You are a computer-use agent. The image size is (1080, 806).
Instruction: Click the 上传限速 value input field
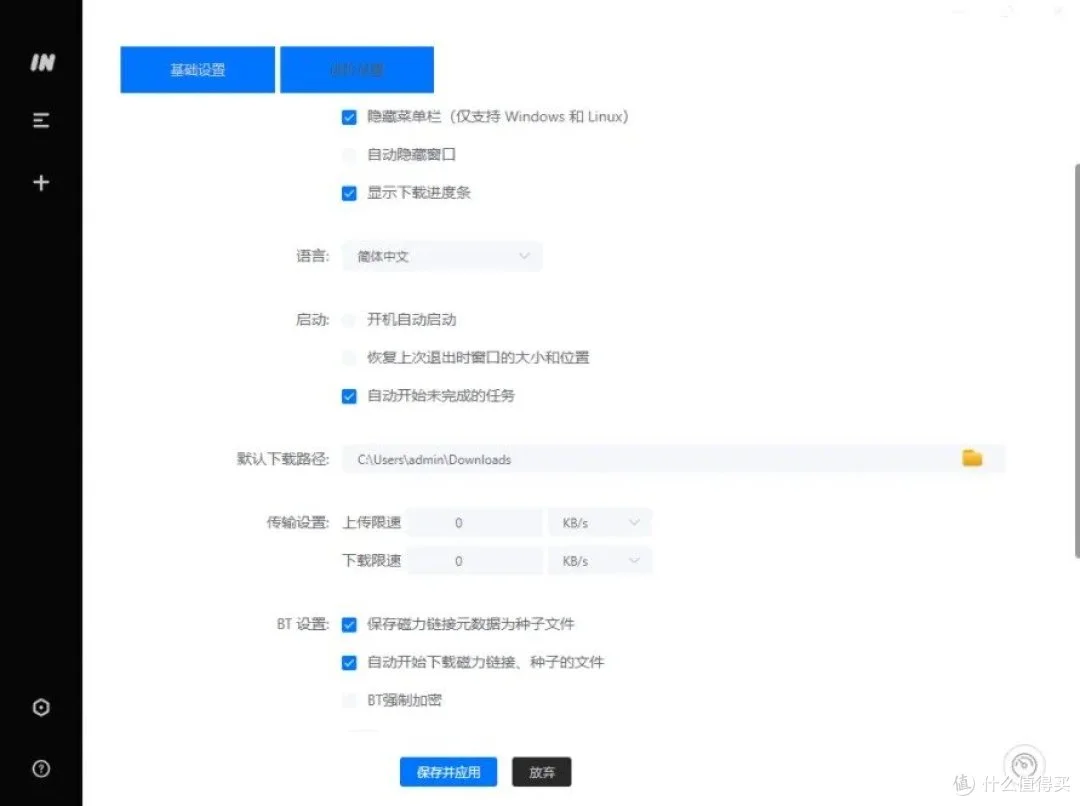(x=475, y=523)
